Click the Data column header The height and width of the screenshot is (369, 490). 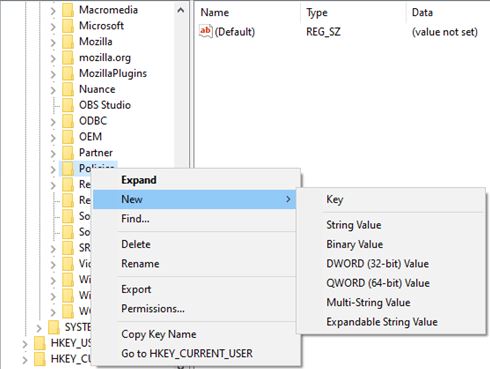point(448,13)
